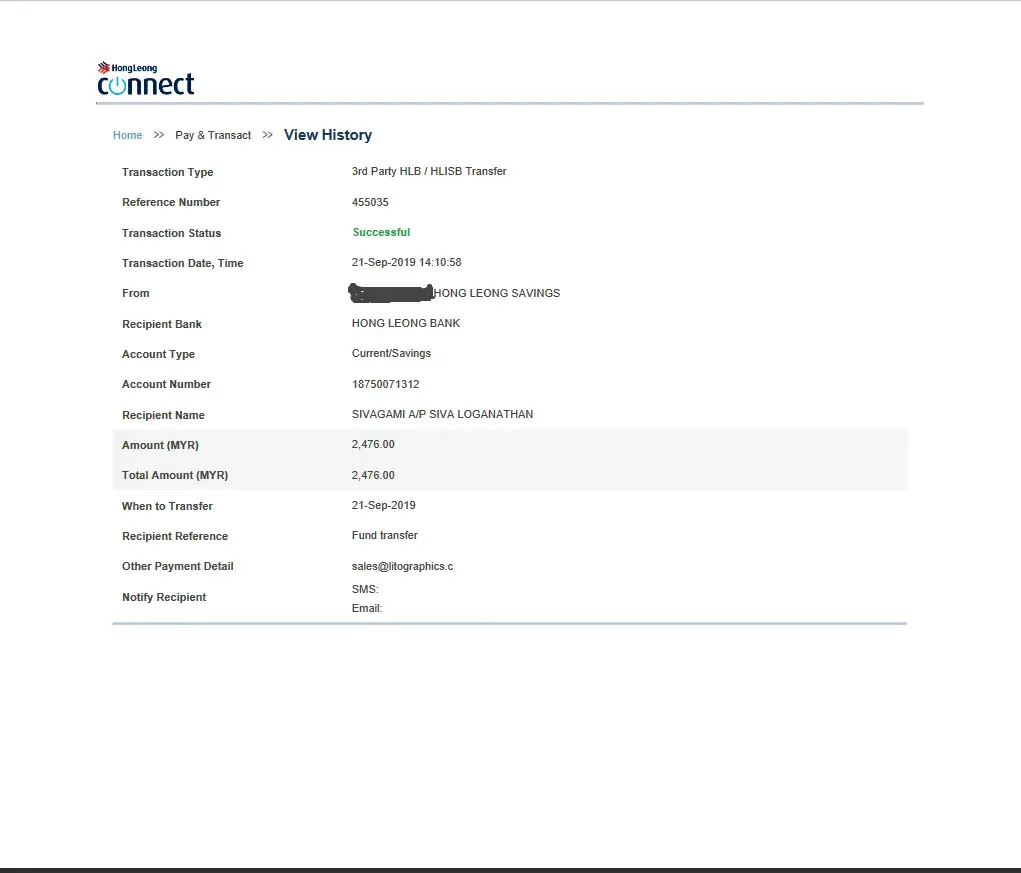Viewport: 1021px width, 873px height.
Task: Go to Home breadcrumb link
Action: click(127, 135)
